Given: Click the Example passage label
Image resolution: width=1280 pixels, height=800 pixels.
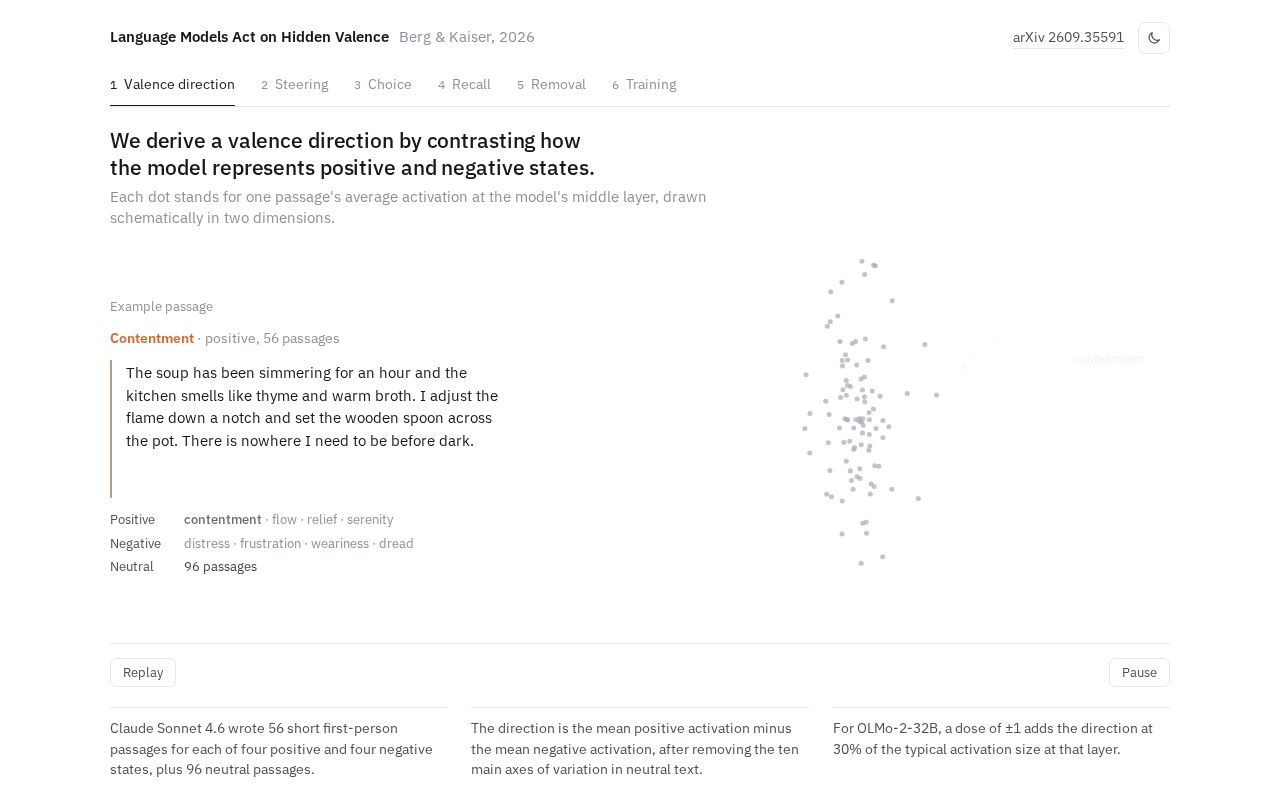Looking at the screenshot, I should coord(161,307).
